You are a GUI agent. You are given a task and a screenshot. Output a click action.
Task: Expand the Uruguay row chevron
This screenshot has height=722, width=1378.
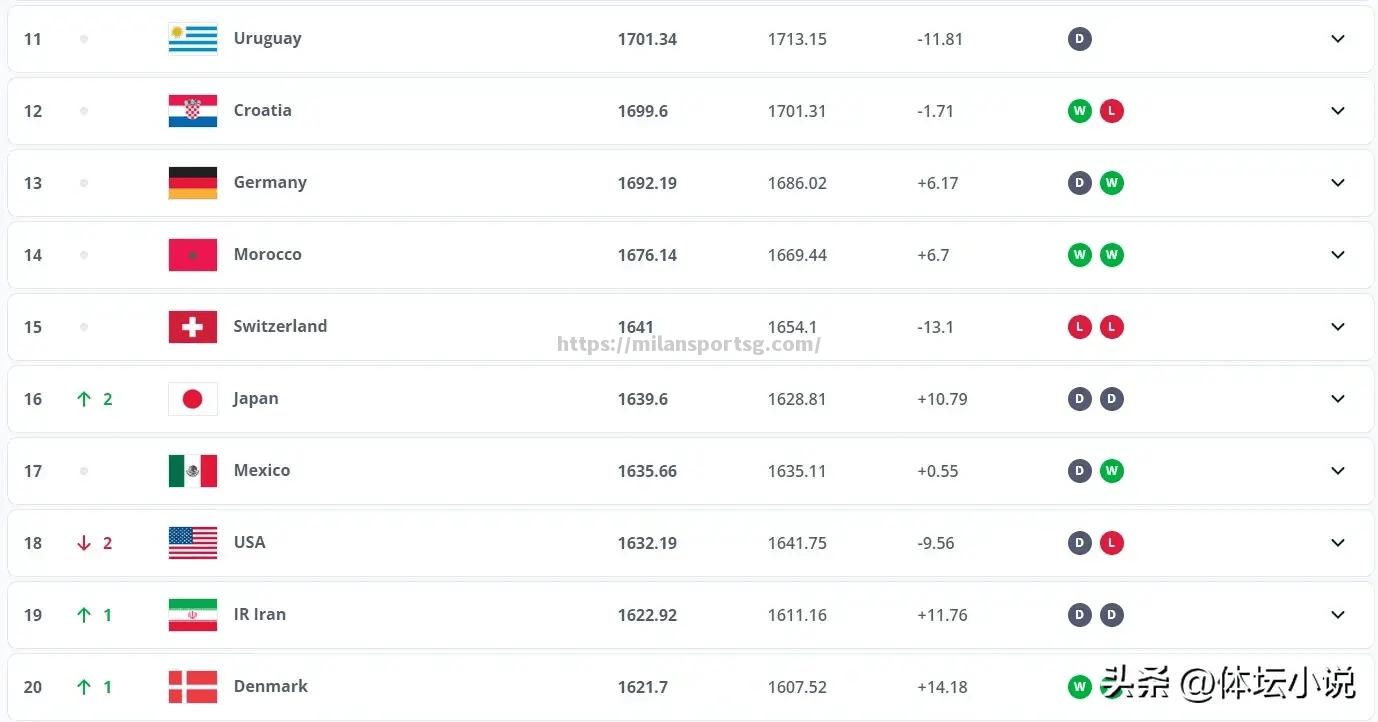[x=1338, y=39]
